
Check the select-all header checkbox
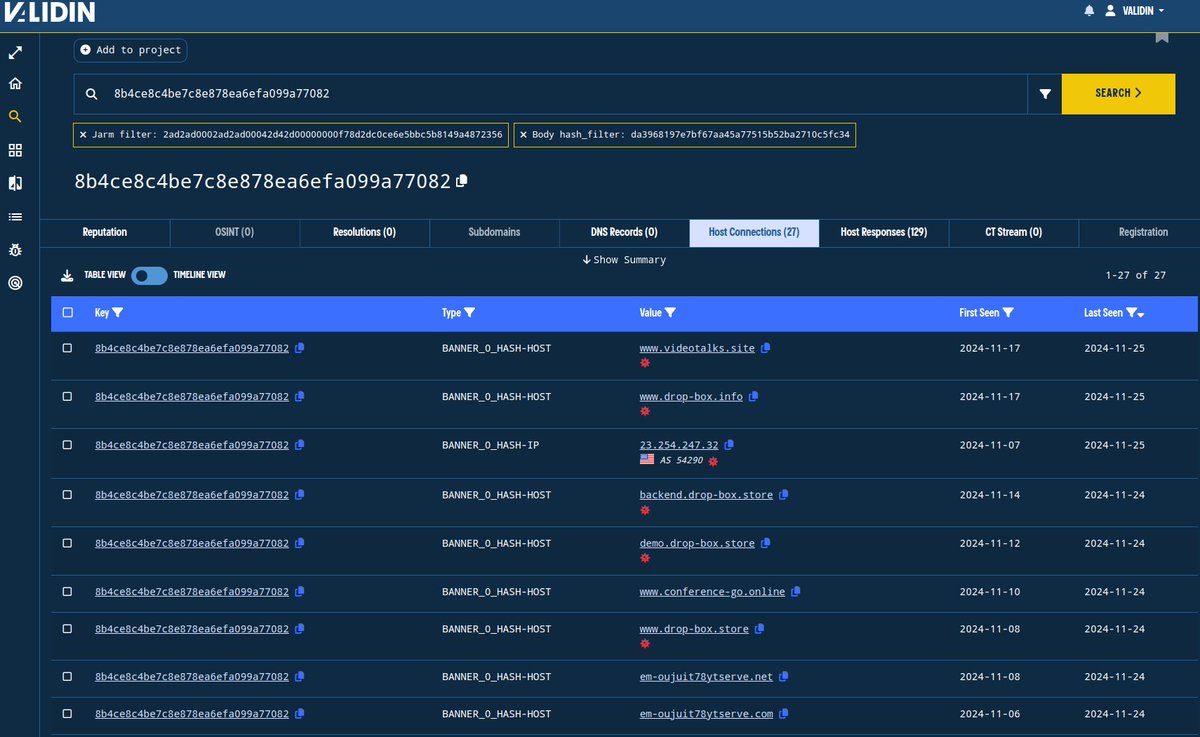click(x=67, y=313)
